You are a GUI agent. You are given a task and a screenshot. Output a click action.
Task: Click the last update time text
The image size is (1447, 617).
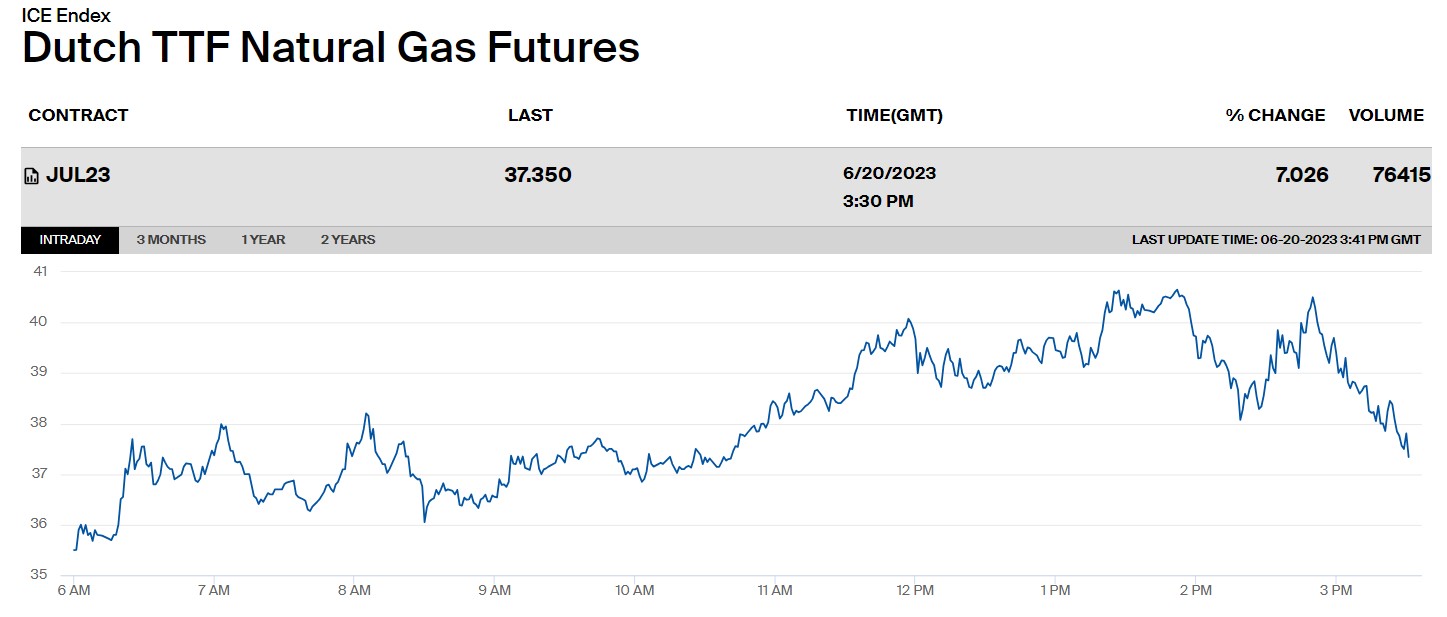1276,240
